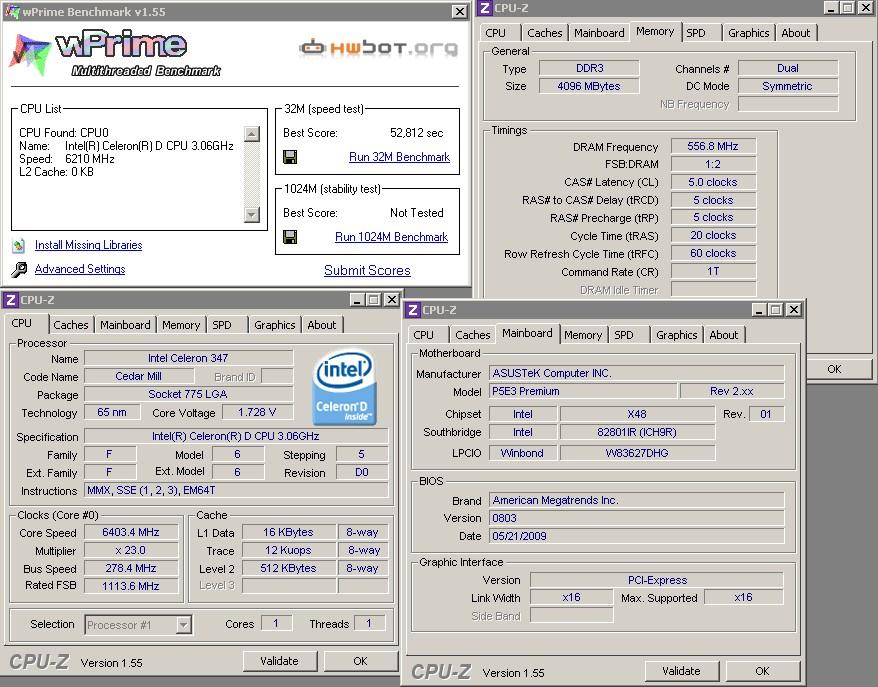This screenshot has height=687, width=878.
Task: Select Memory tab in the Mainboard window
Action: tap(583, 335)
